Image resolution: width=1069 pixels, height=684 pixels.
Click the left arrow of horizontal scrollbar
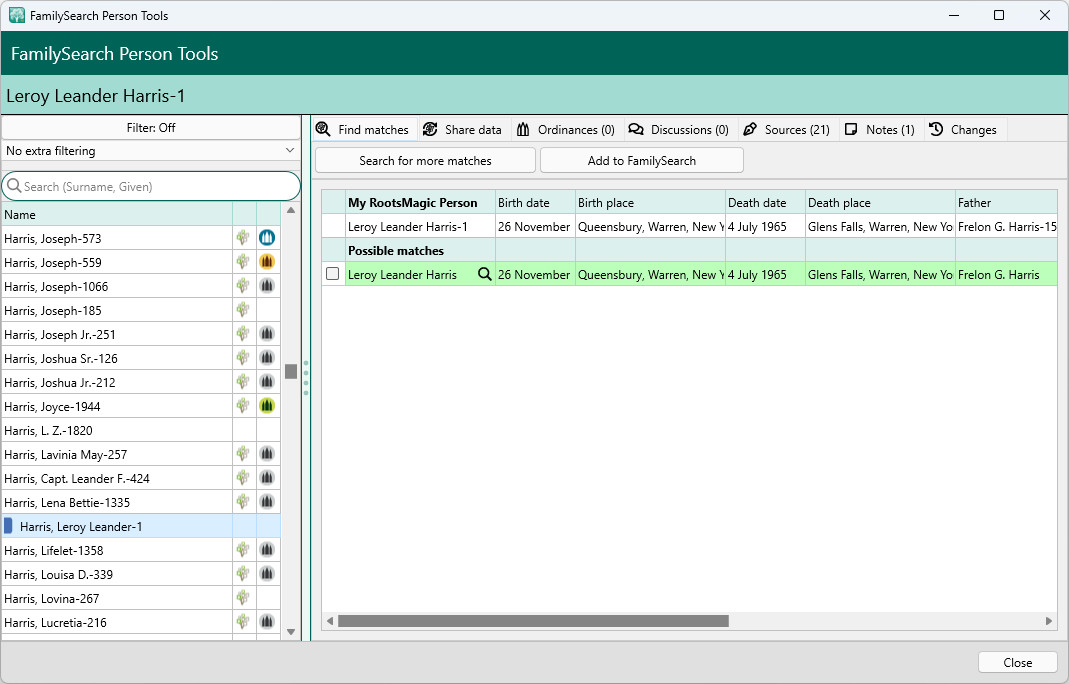pyautogui.click(x=330, y=621)
